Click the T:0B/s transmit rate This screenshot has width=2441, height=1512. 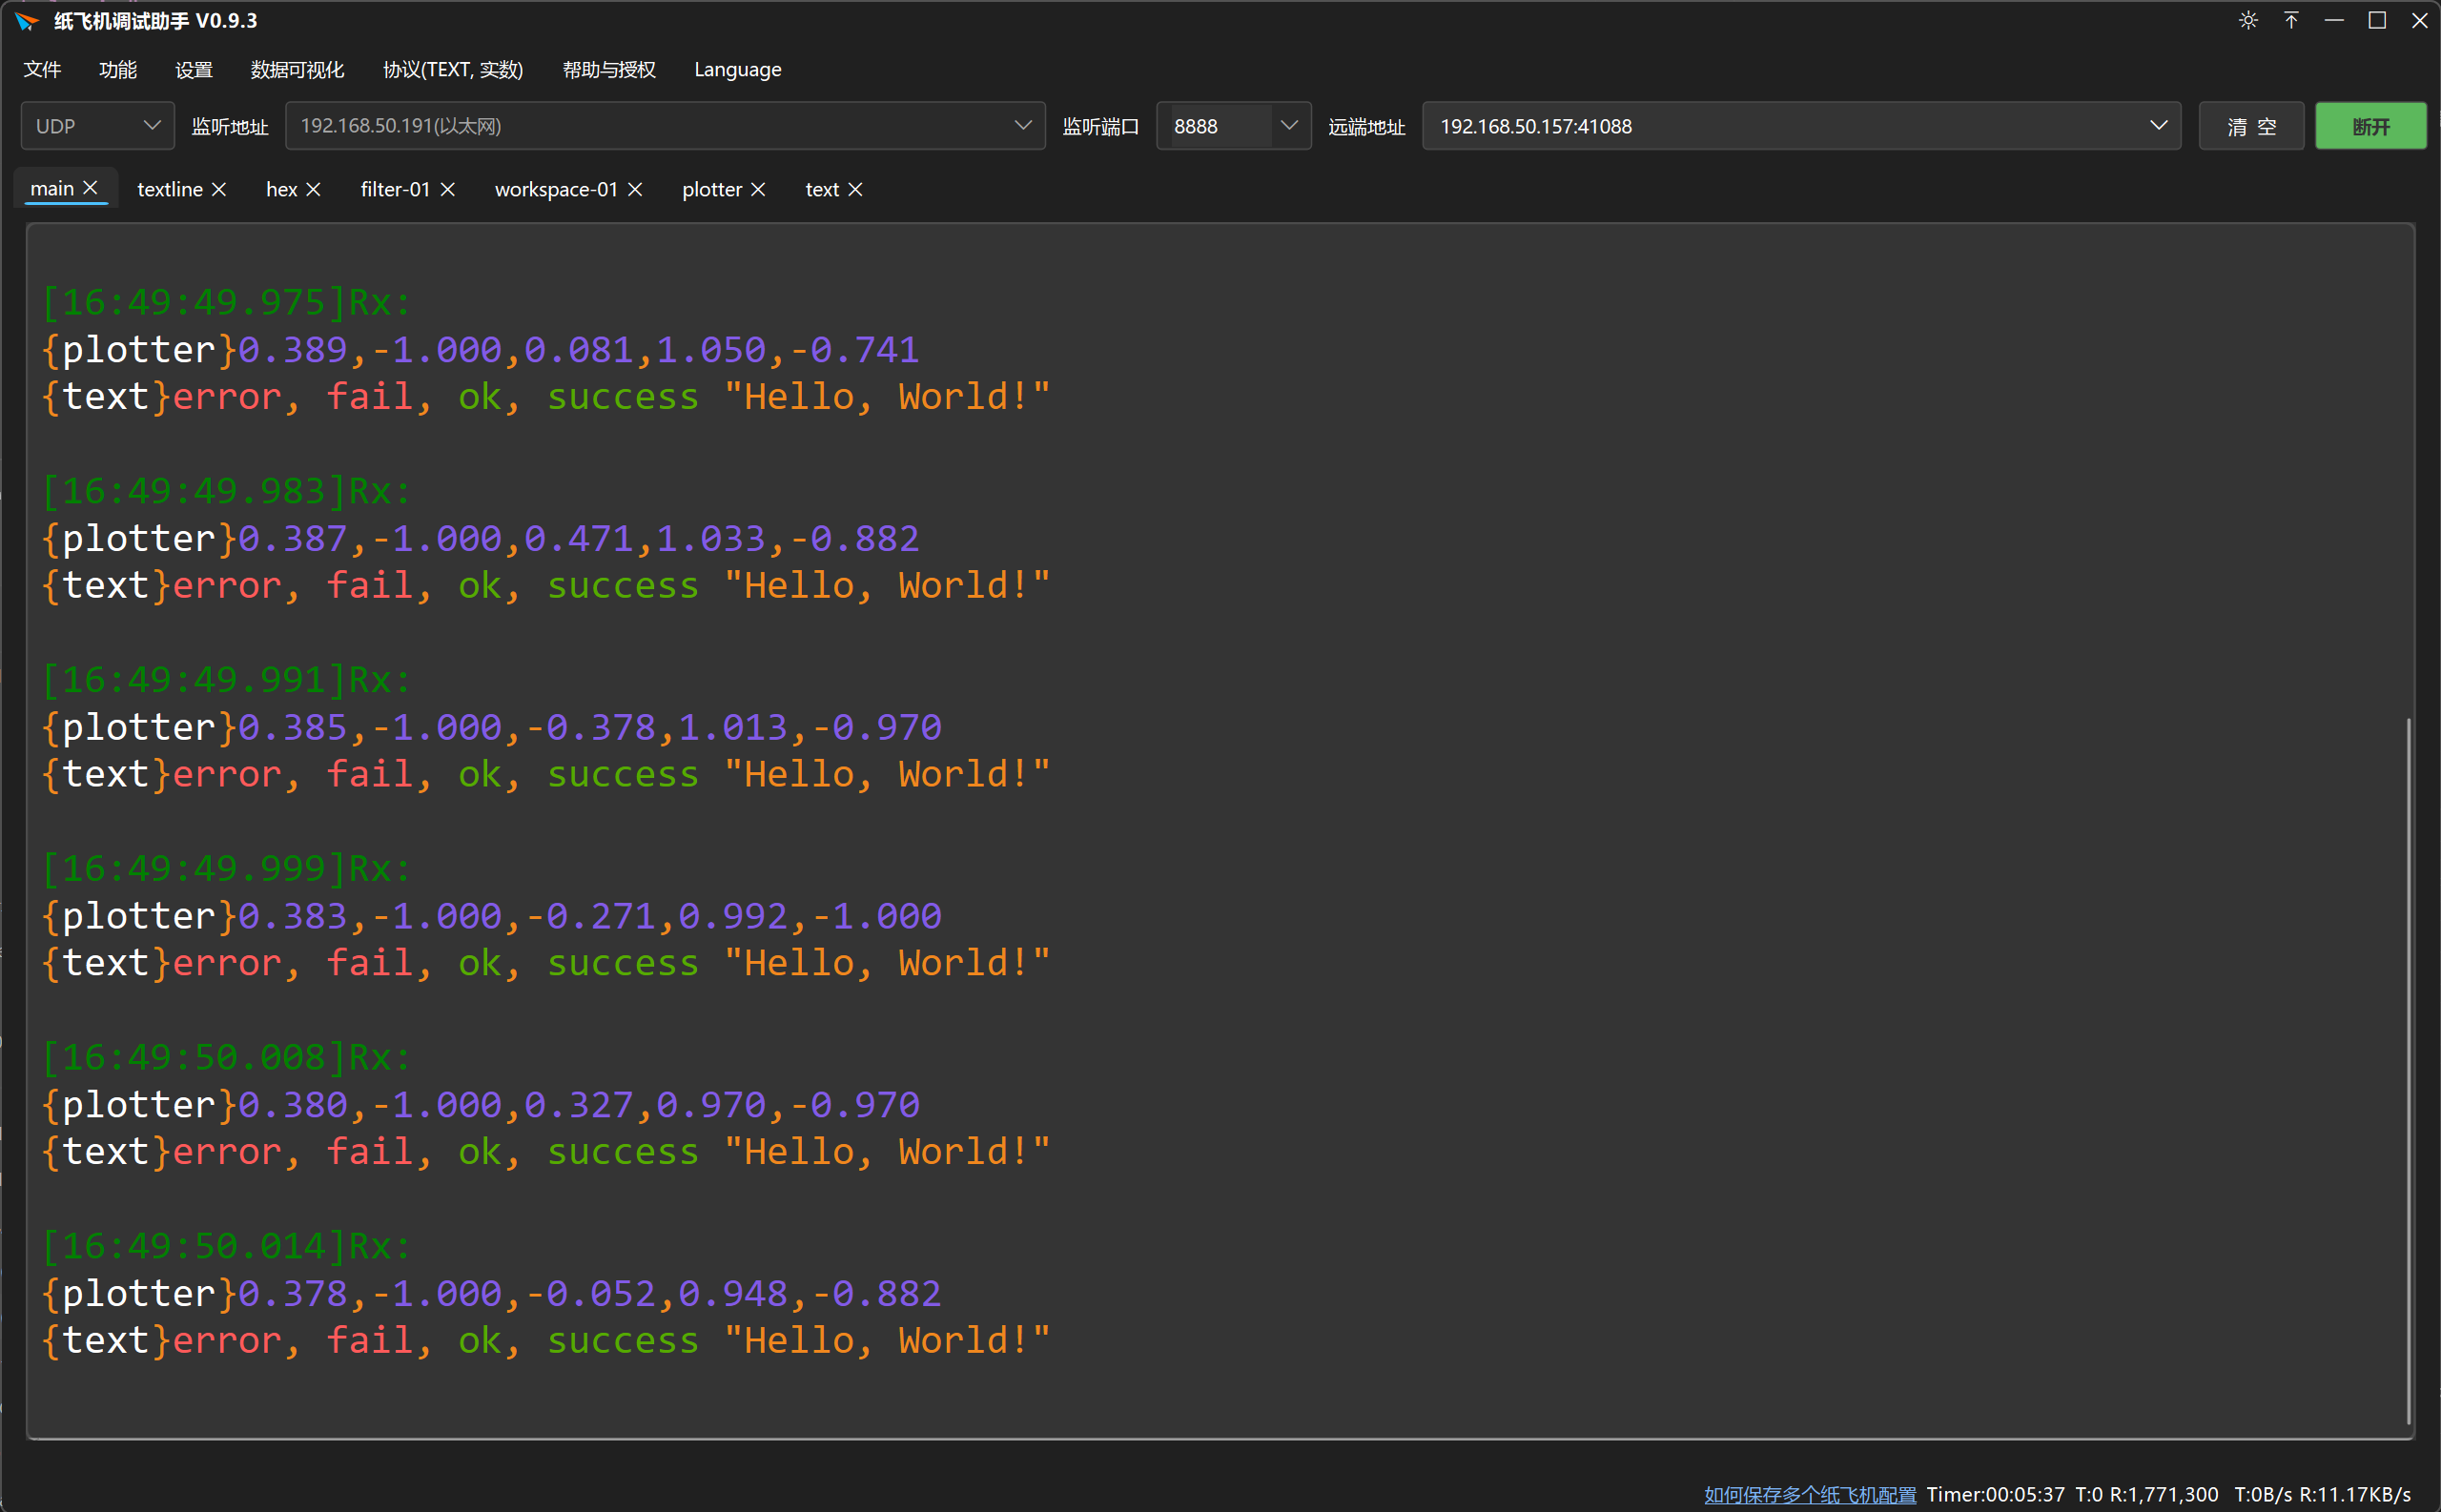2263,1494
